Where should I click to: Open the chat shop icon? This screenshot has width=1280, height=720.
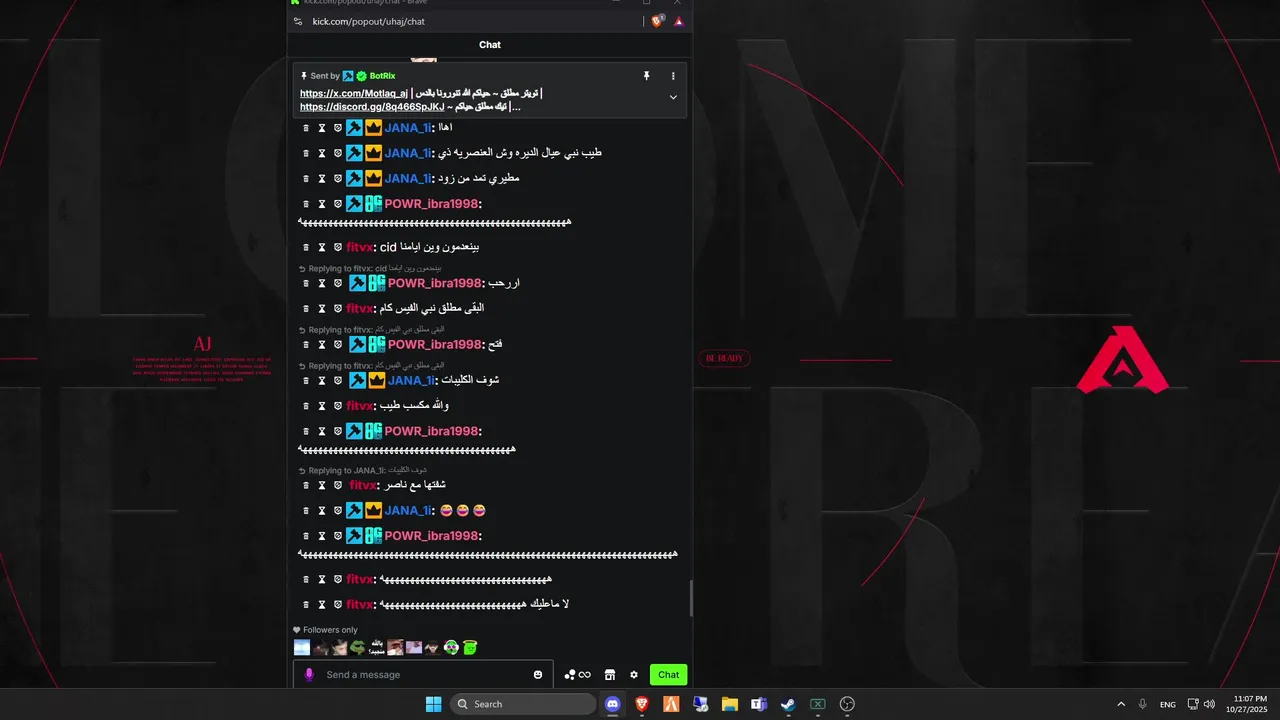(x=610, y=675)
